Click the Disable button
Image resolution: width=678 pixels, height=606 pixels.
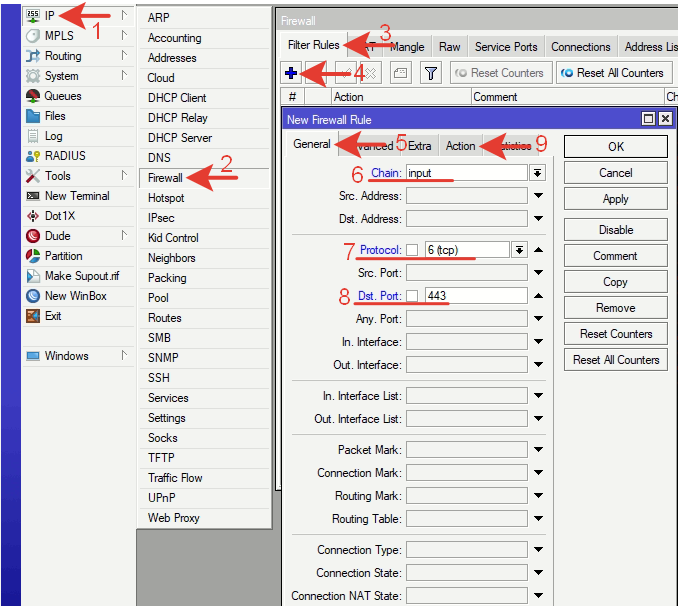tap(616, 230)
